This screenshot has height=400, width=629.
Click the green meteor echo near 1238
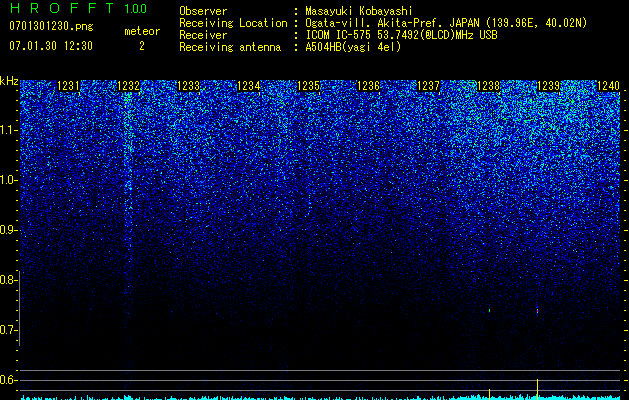[489, 310]
